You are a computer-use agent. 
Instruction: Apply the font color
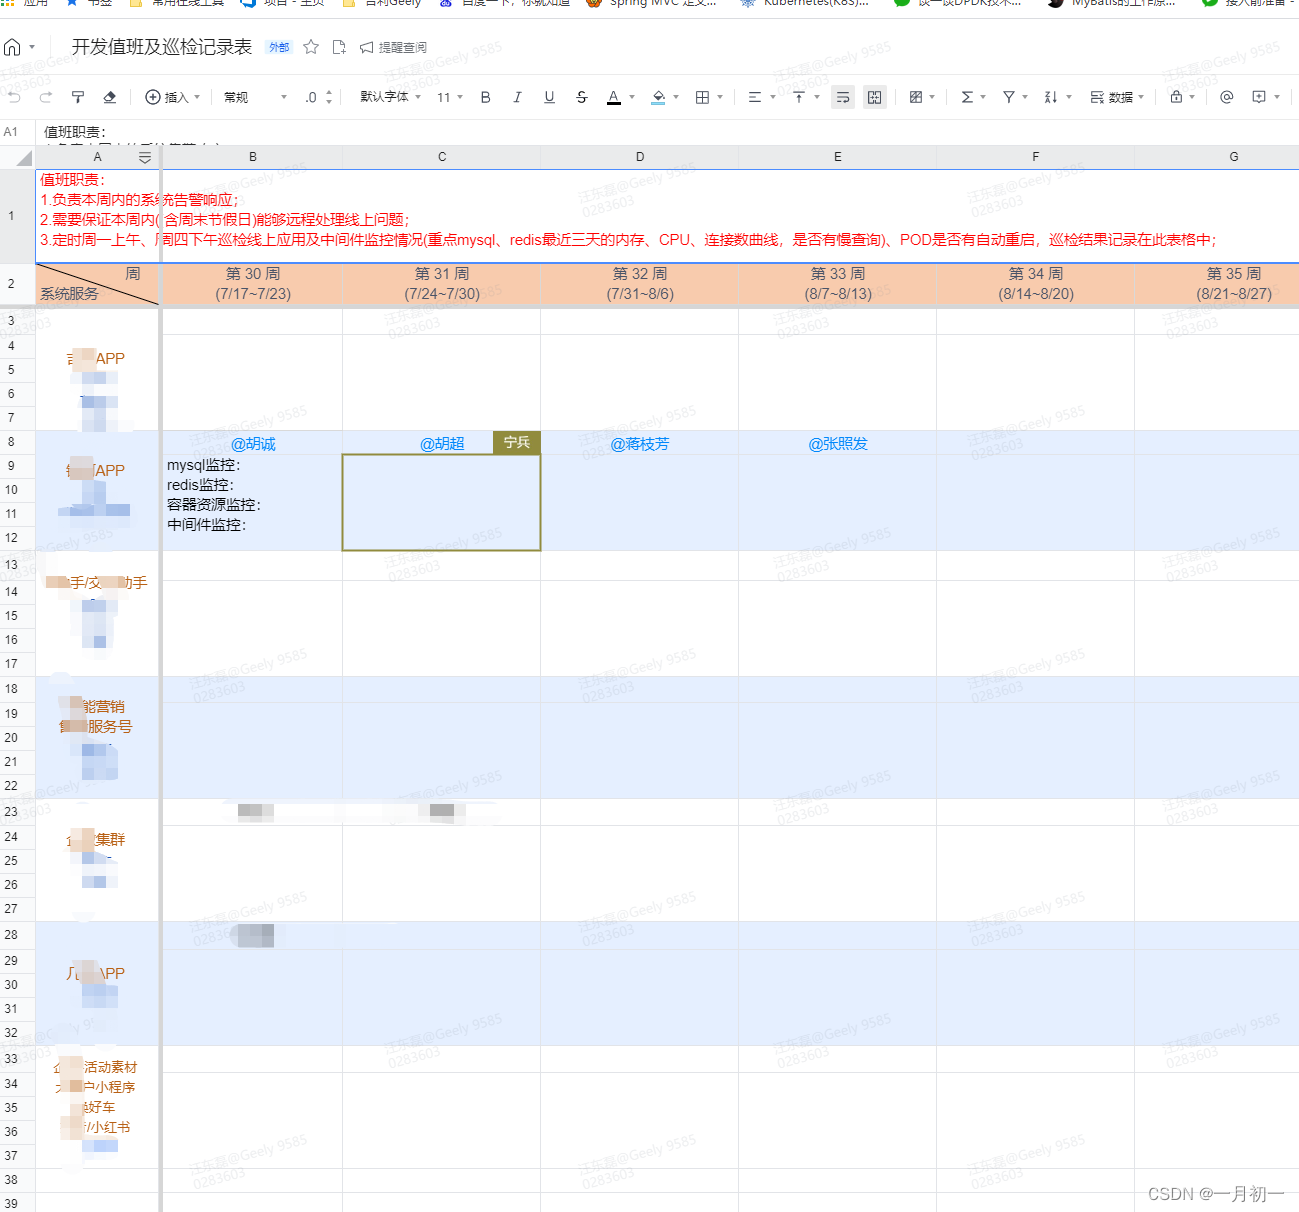[614, 97]
